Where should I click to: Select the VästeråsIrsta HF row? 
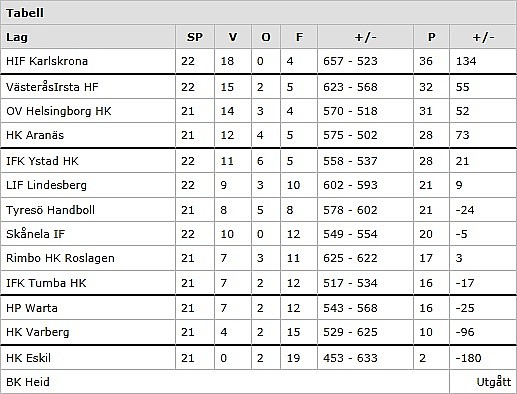point(258,87)
